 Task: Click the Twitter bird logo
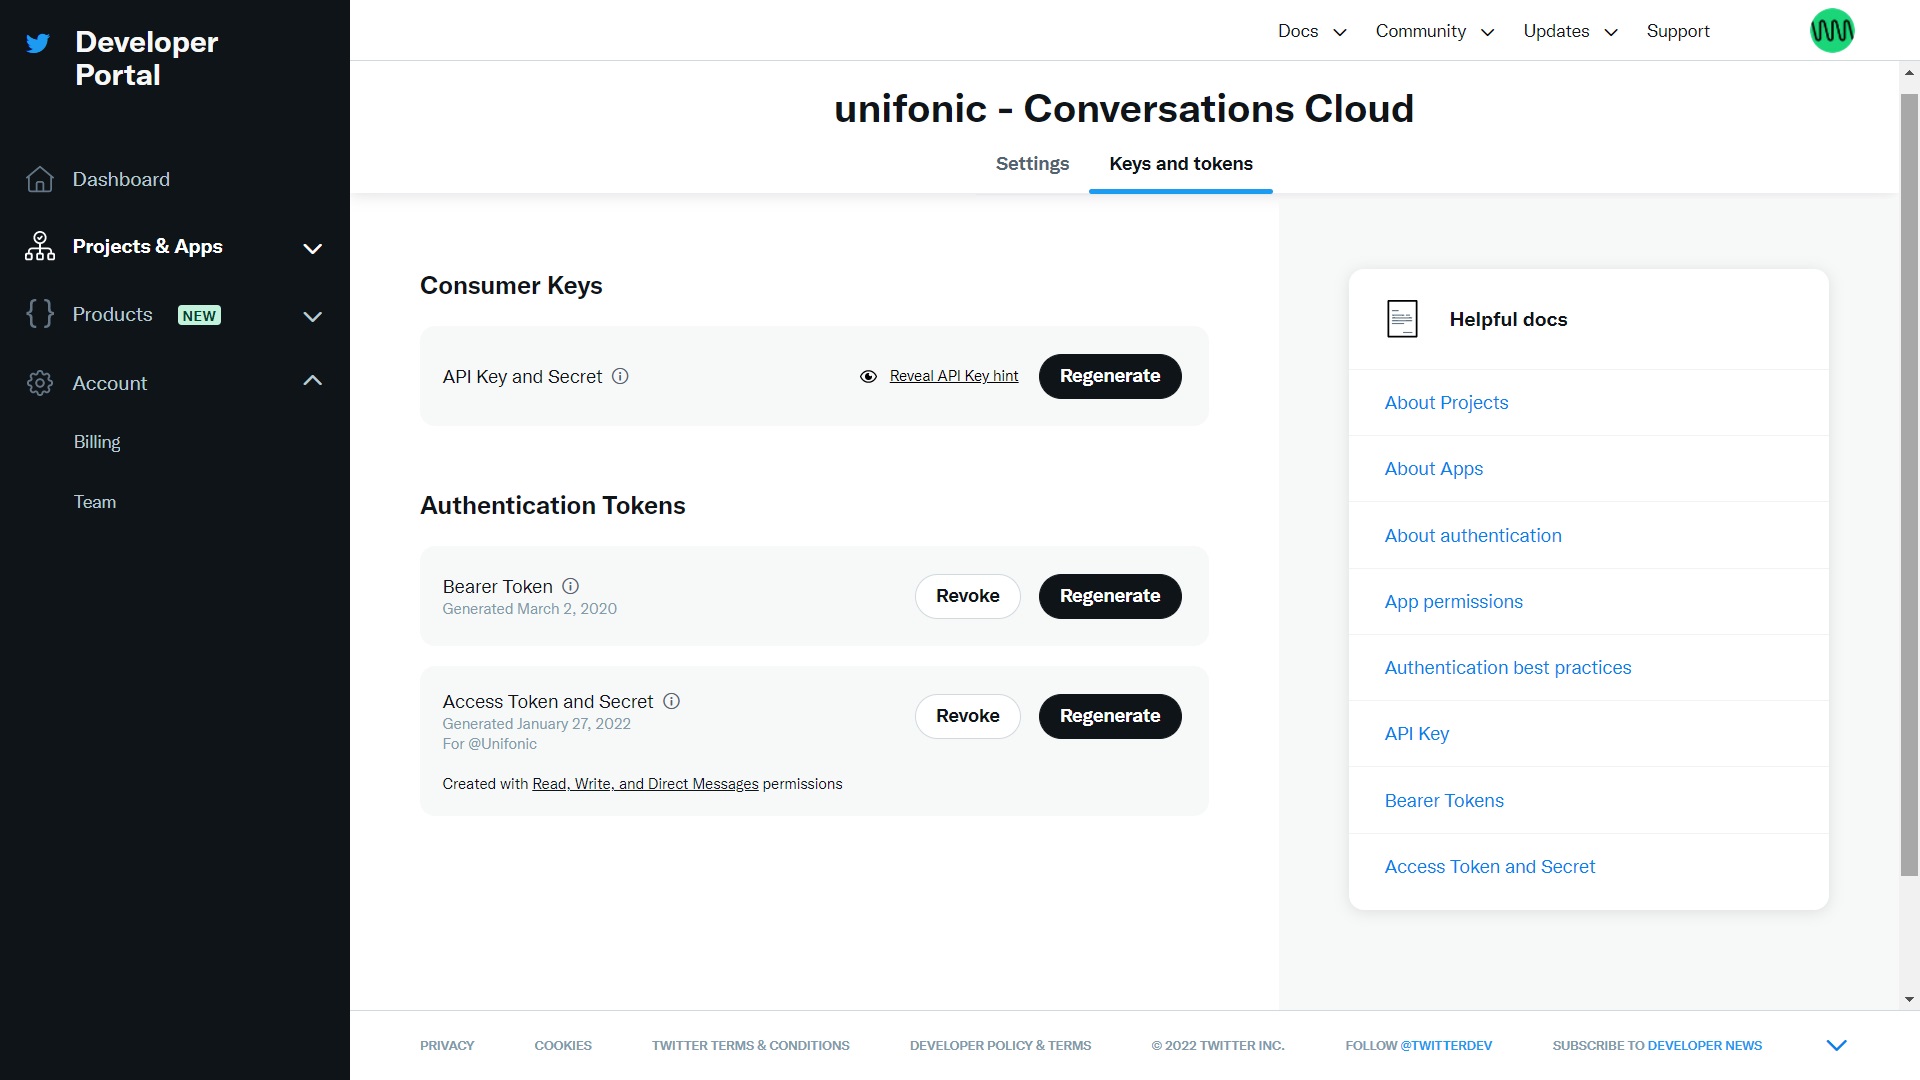coord(38,43)
